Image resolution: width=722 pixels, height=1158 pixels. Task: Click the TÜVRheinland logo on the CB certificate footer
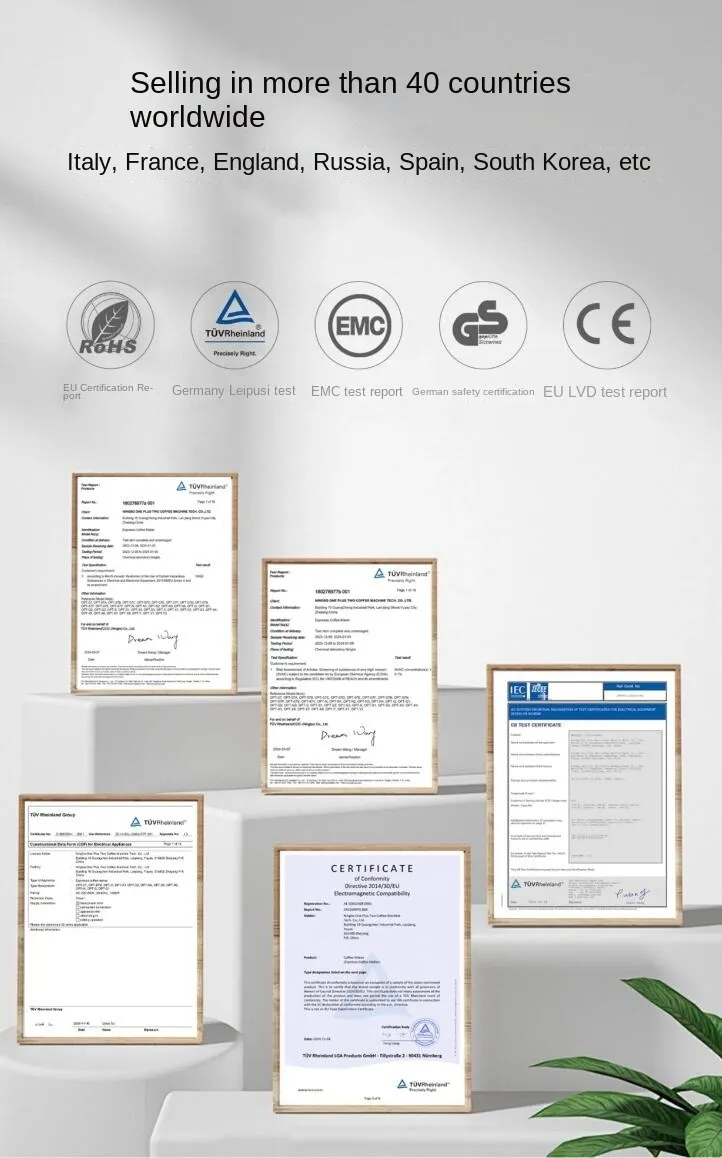537,884
